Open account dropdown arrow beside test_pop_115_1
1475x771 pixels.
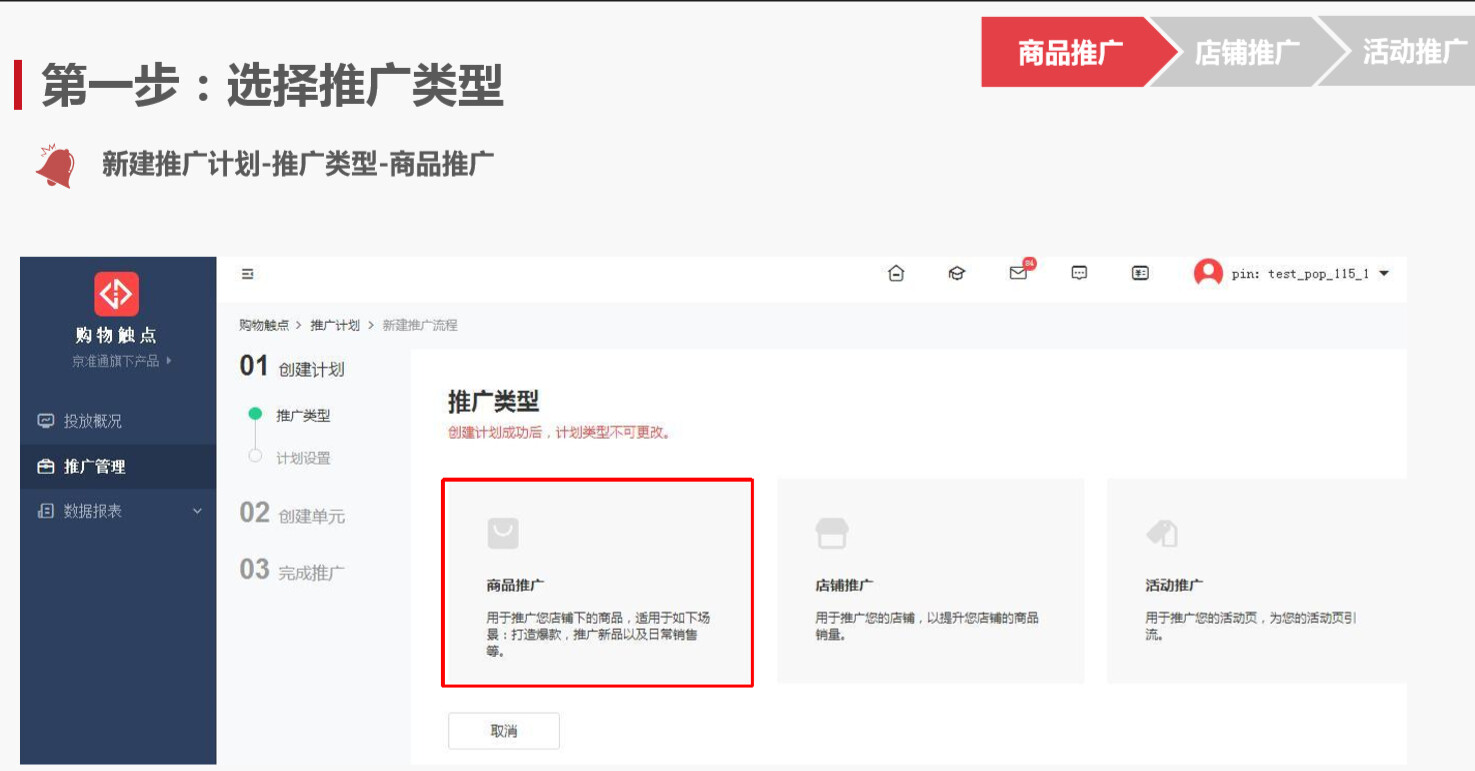tap(1384, 273)
